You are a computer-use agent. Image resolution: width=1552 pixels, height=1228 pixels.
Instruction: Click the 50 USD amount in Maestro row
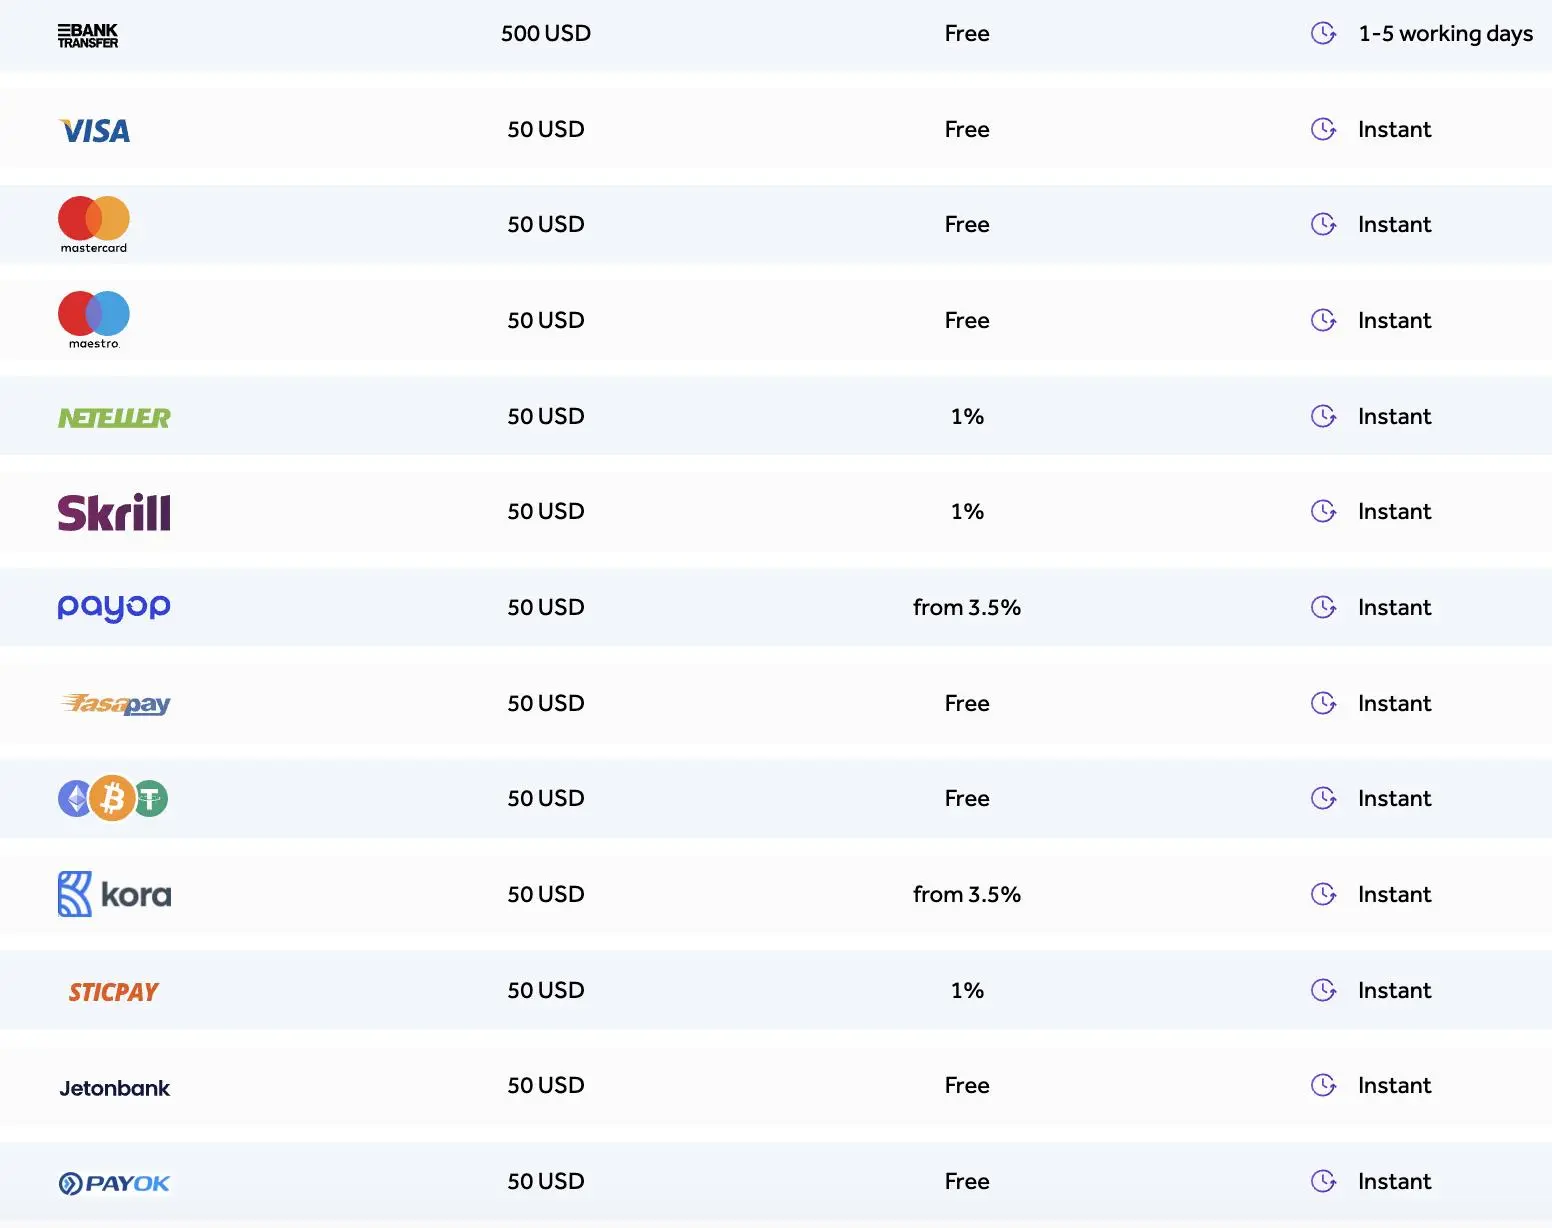click(x=546, y=320)
